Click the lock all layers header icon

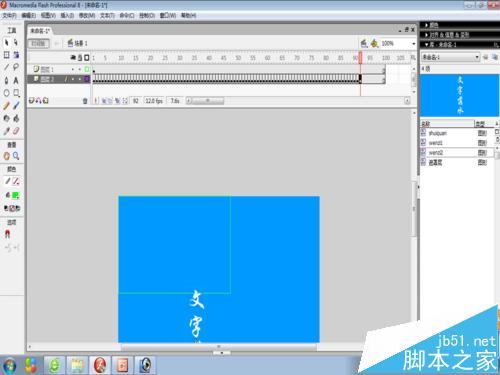(80, 58)
